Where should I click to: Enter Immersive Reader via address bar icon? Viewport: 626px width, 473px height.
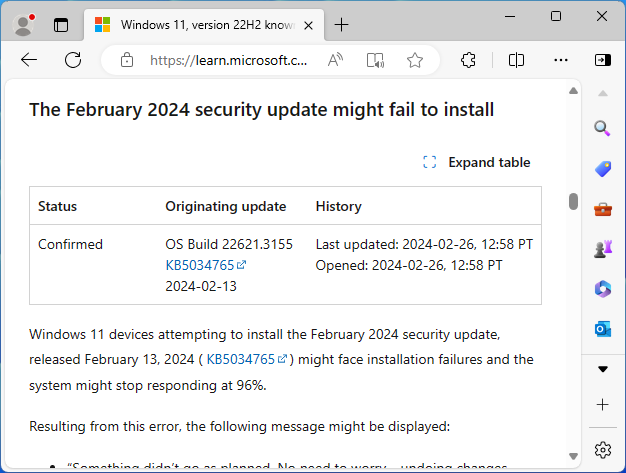pos(375,60)
